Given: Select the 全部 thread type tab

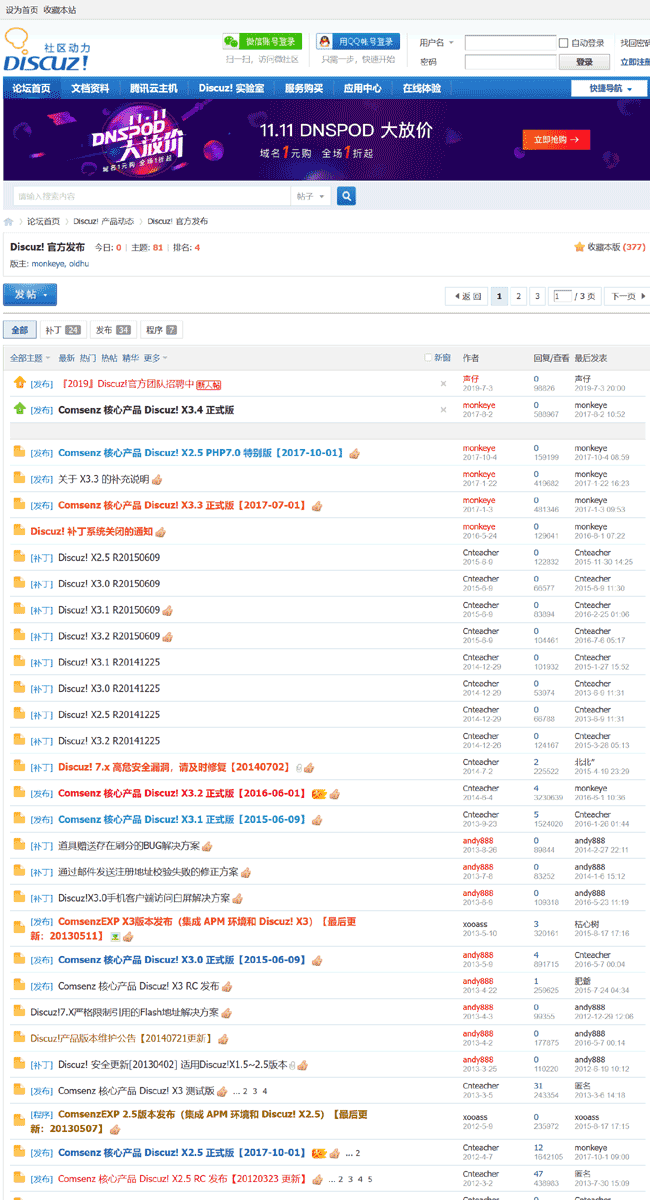Looking at the screenshot, I should 19,330.
